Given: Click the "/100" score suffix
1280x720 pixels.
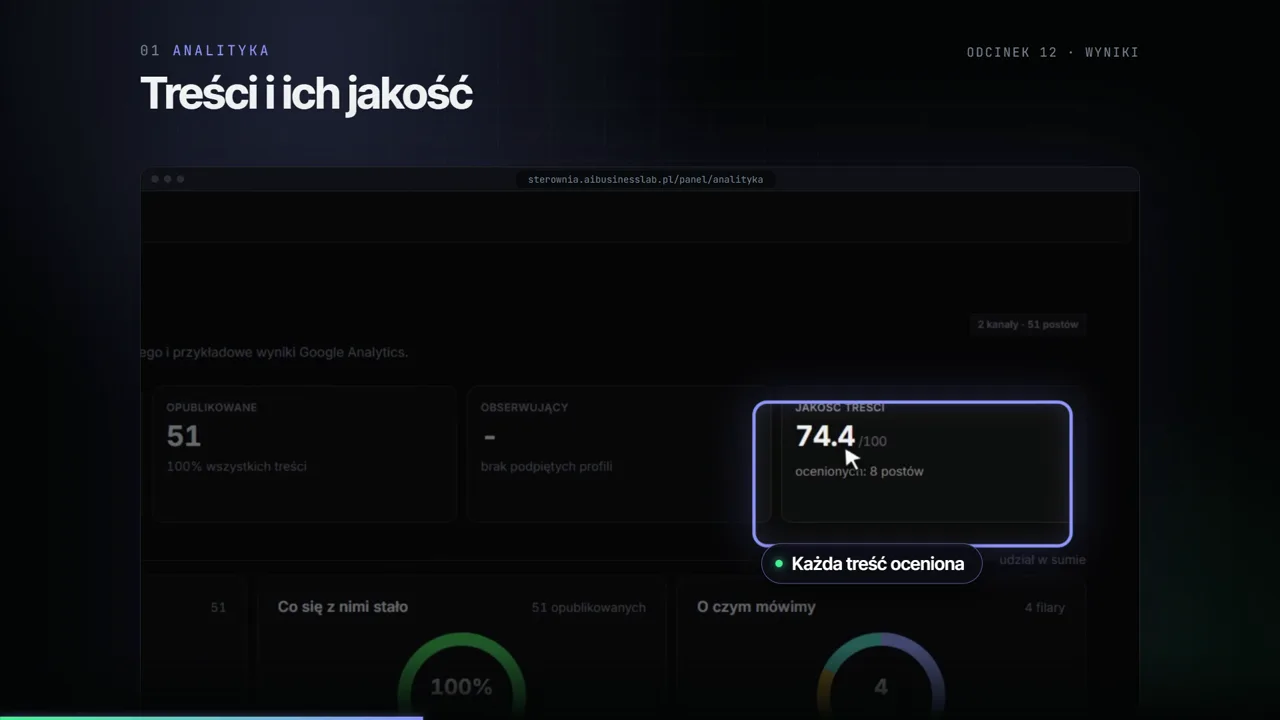Looking at the screenshot, I should [x=873, y=441].
